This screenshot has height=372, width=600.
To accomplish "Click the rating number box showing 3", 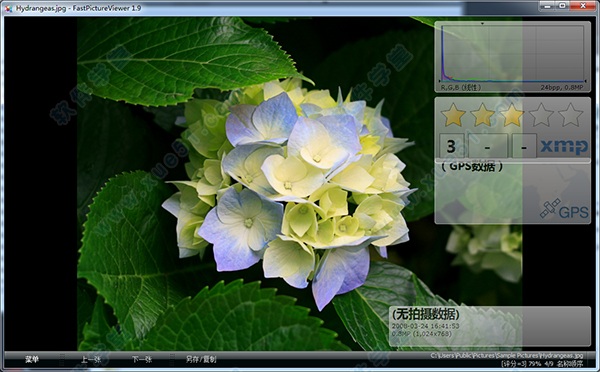I will pos(452,146).
